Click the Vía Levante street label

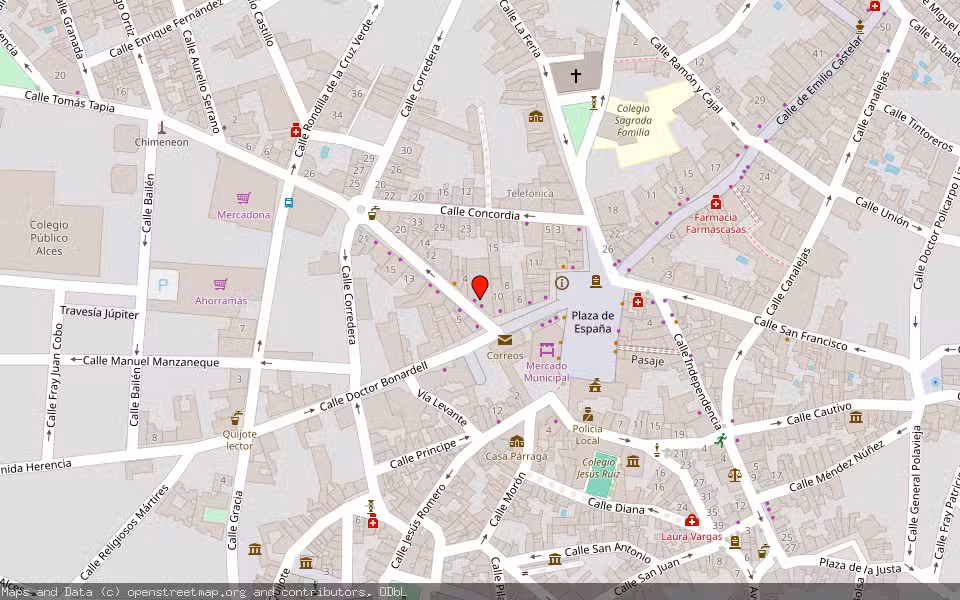tap(442, 407)
